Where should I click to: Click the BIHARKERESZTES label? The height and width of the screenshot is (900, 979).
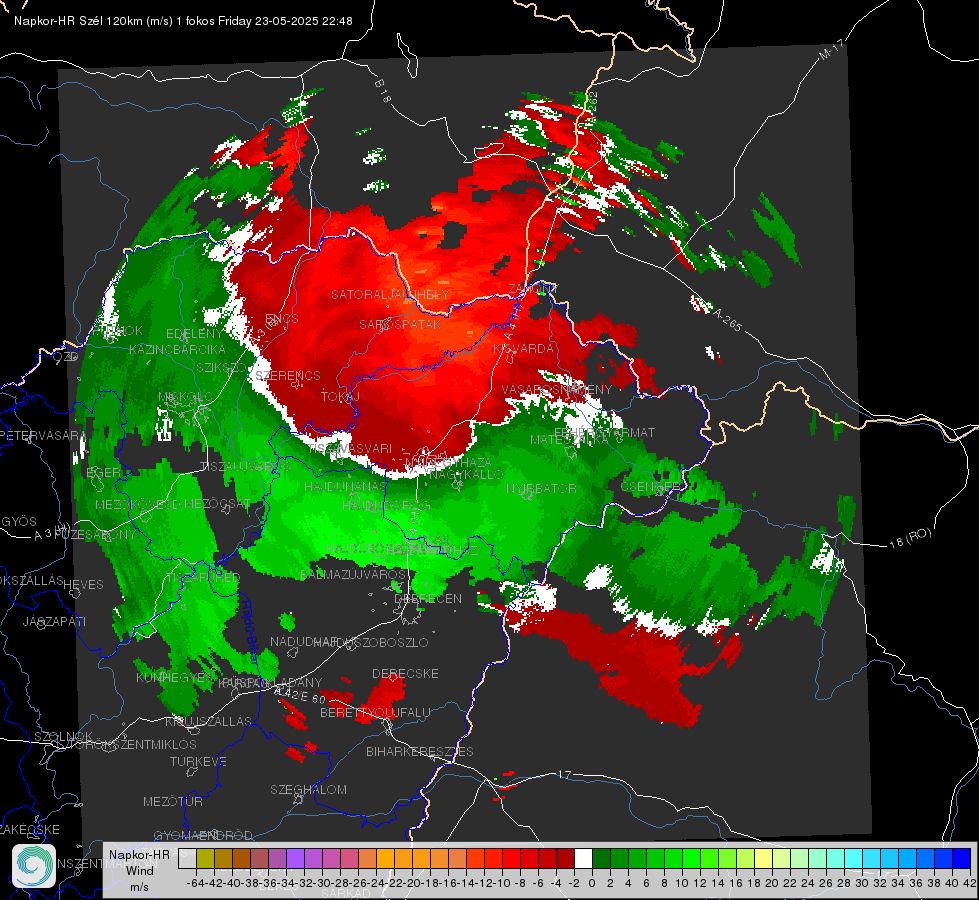click(x=420, y=751)
